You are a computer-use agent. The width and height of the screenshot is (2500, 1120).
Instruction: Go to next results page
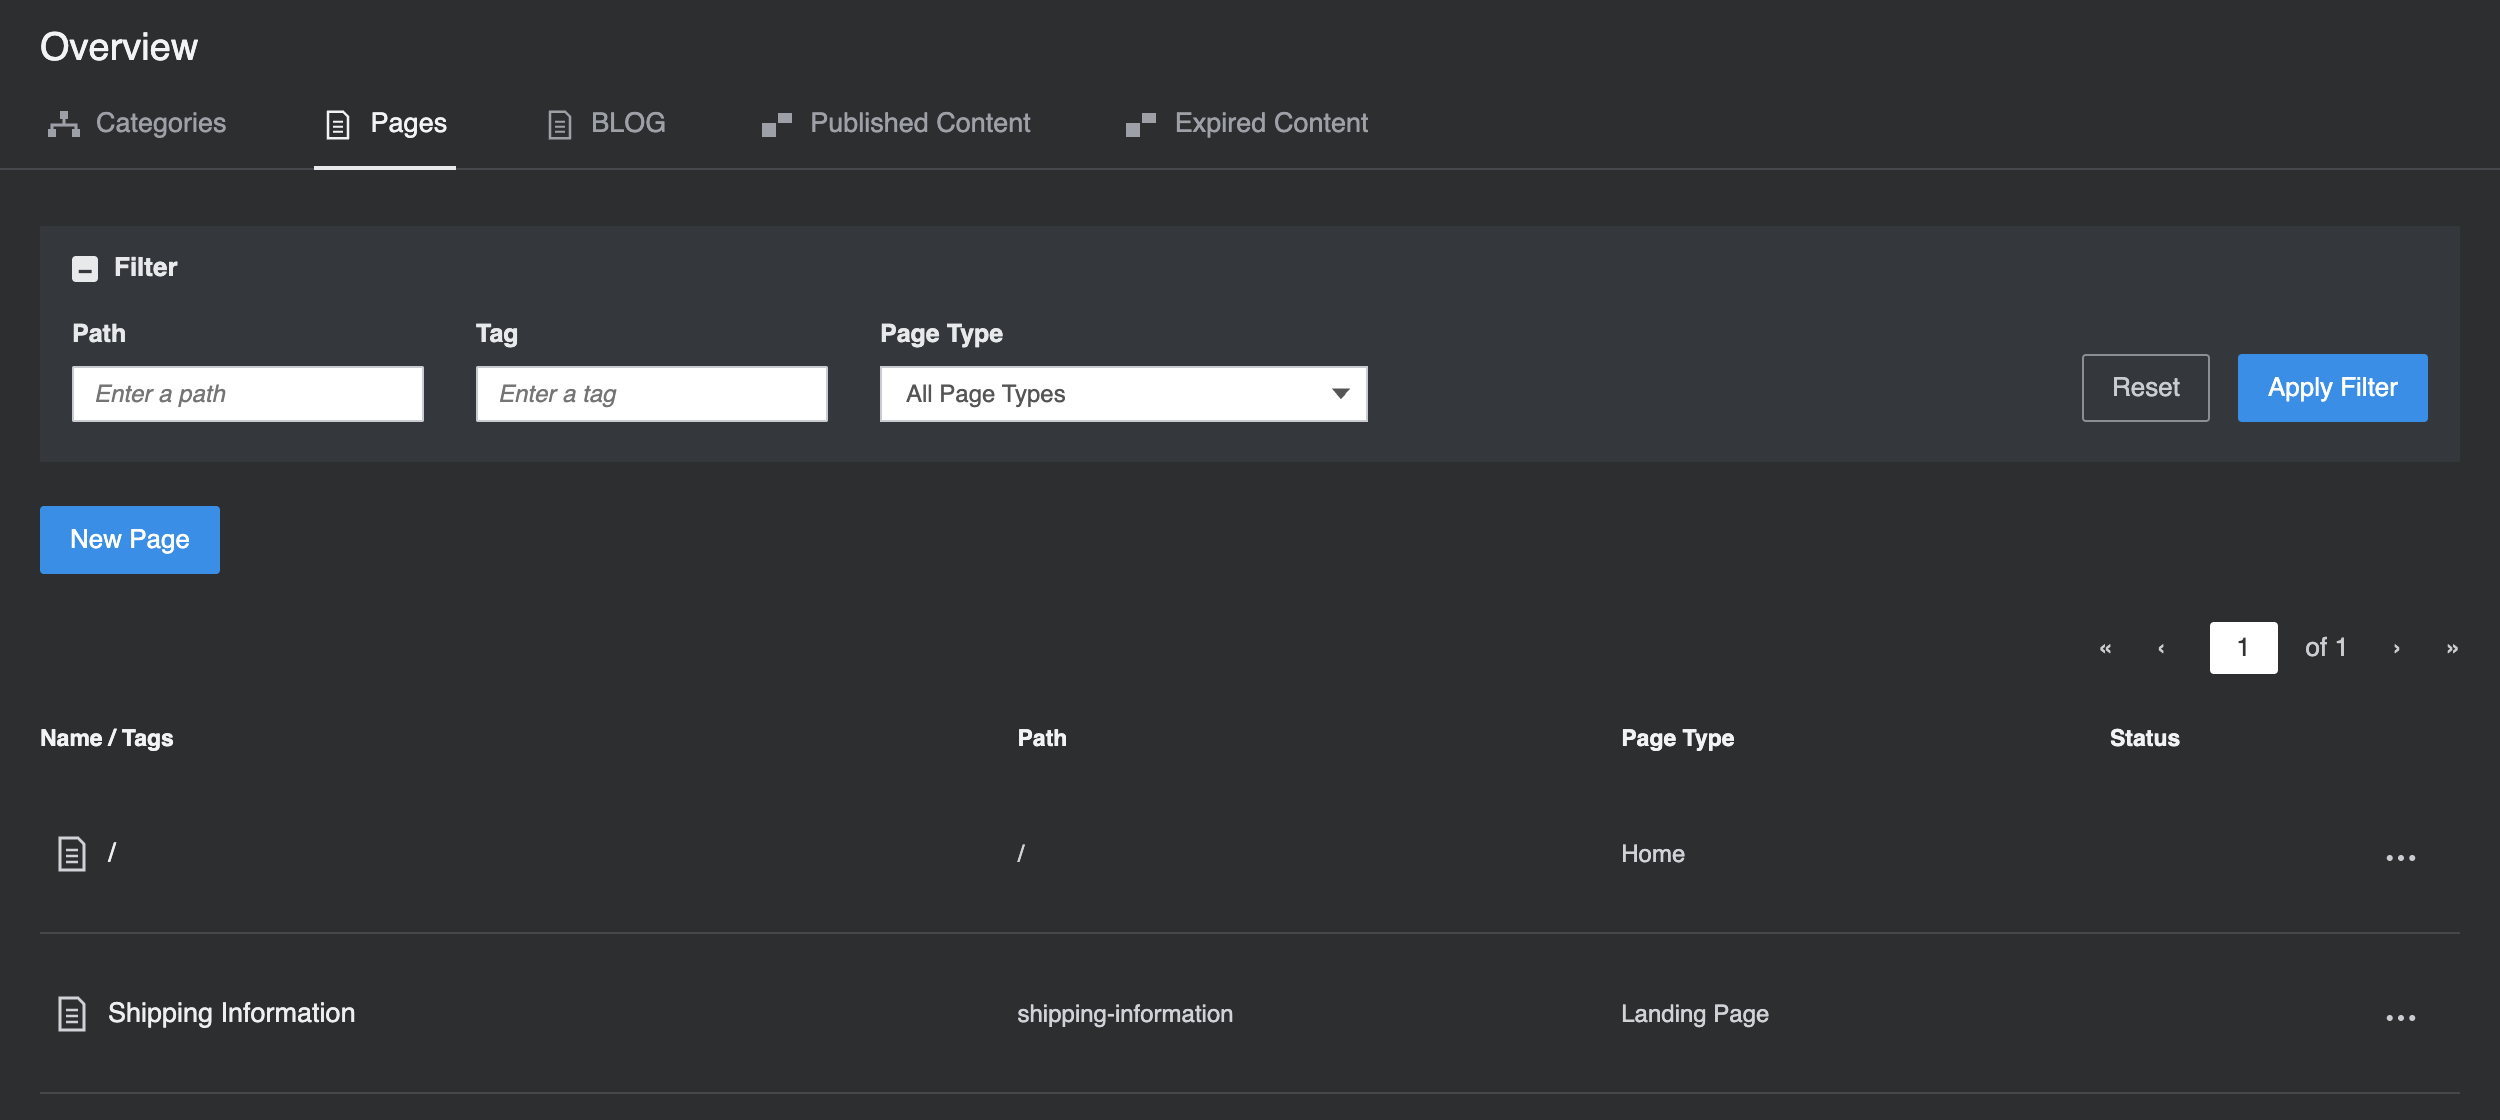pos(2396,648)
